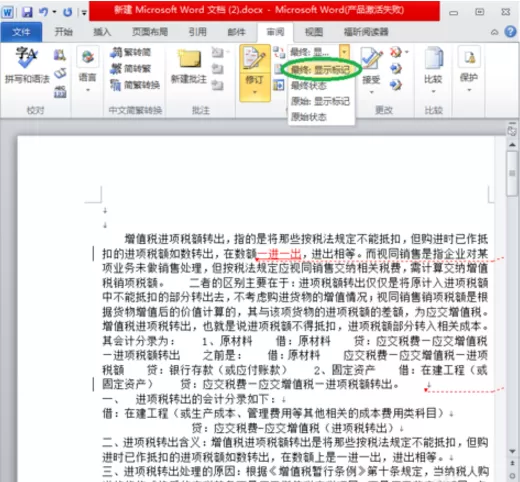Jump to the previous change arrow icon

(x=396, y=69)
